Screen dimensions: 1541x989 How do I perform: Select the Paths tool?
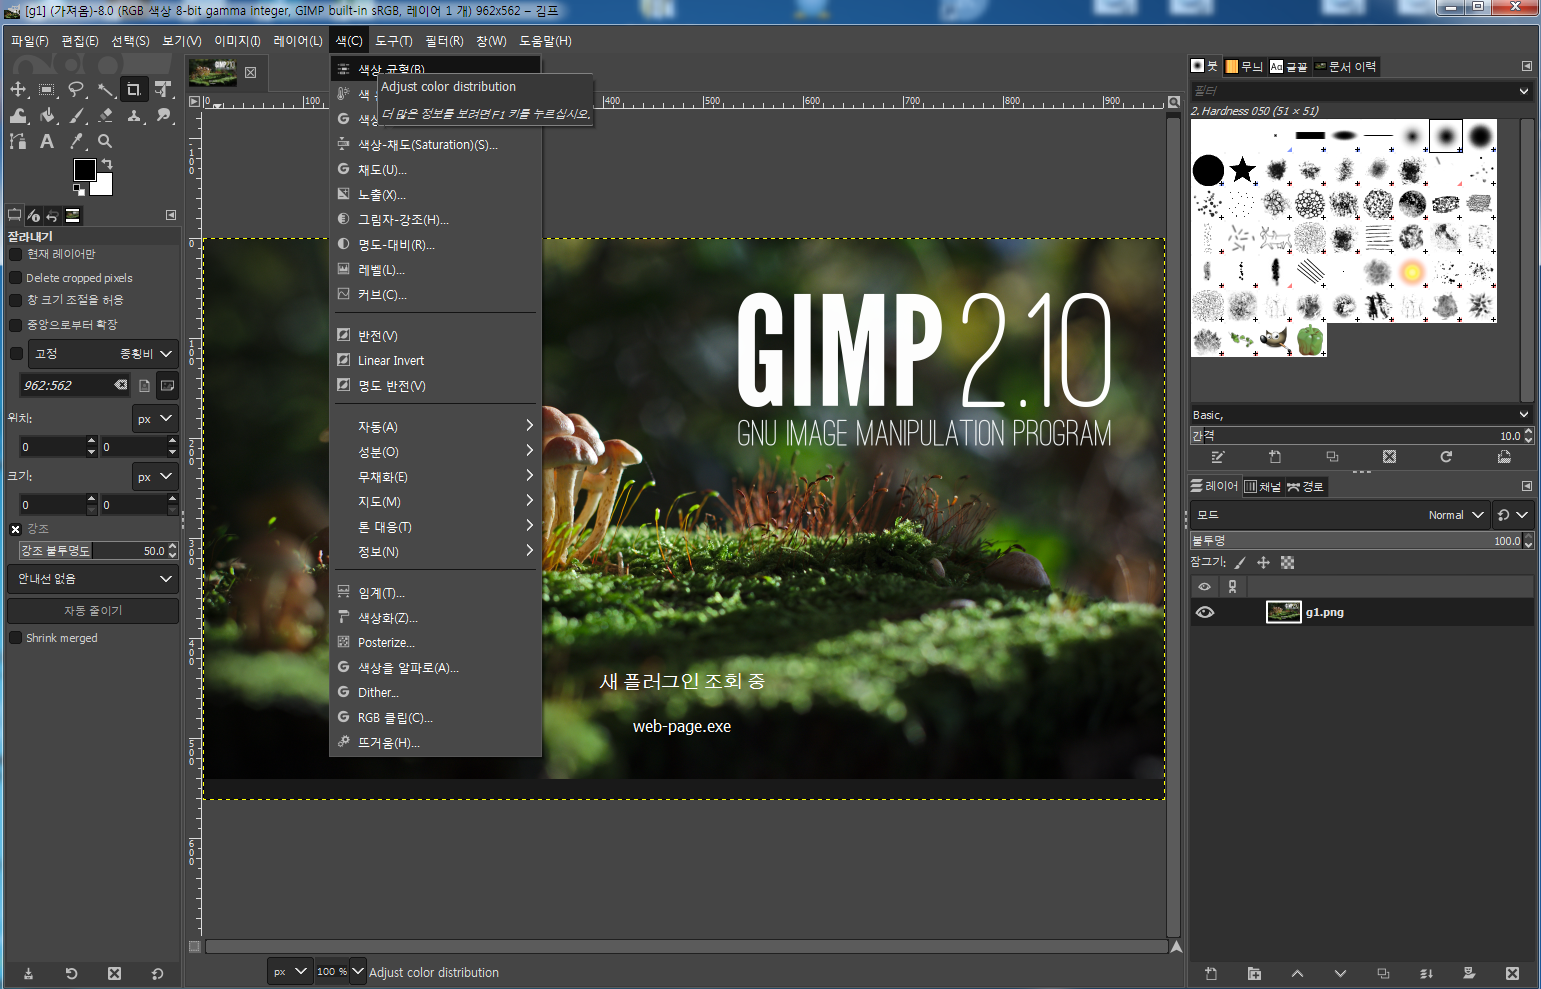(18, 141)
